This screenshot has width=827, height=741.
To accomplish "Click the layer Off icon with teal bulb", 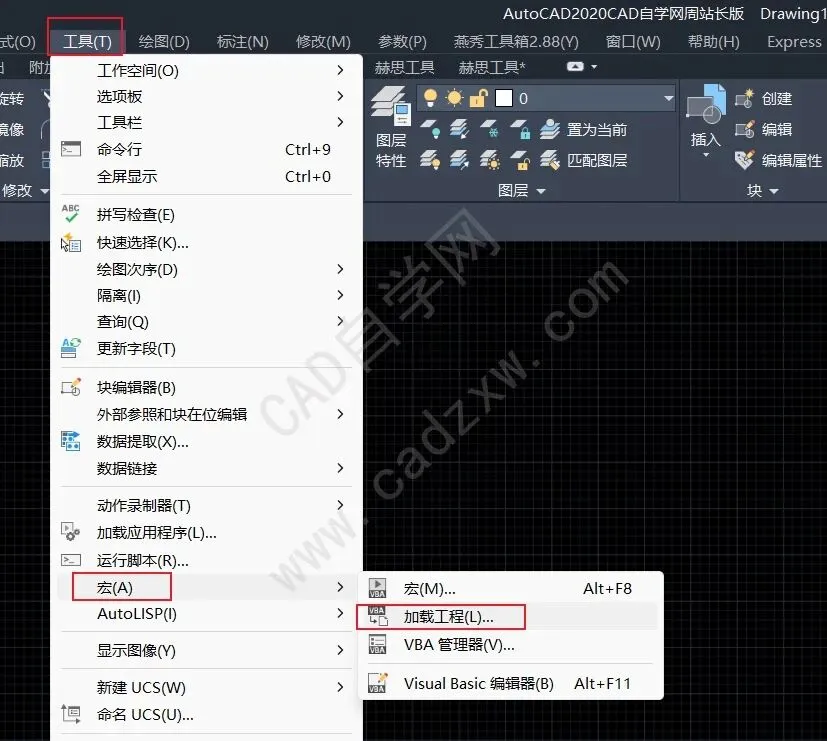I will click(430, 129).
